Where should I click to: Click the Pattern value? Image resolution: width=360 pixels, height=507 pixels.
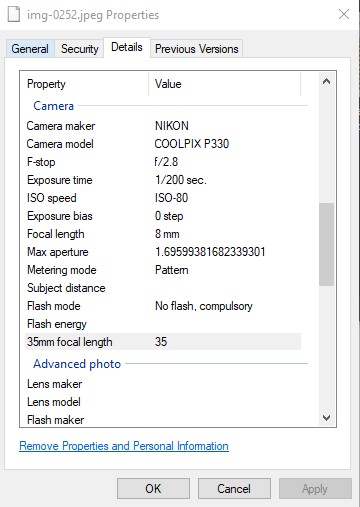[x=172, y=270]
